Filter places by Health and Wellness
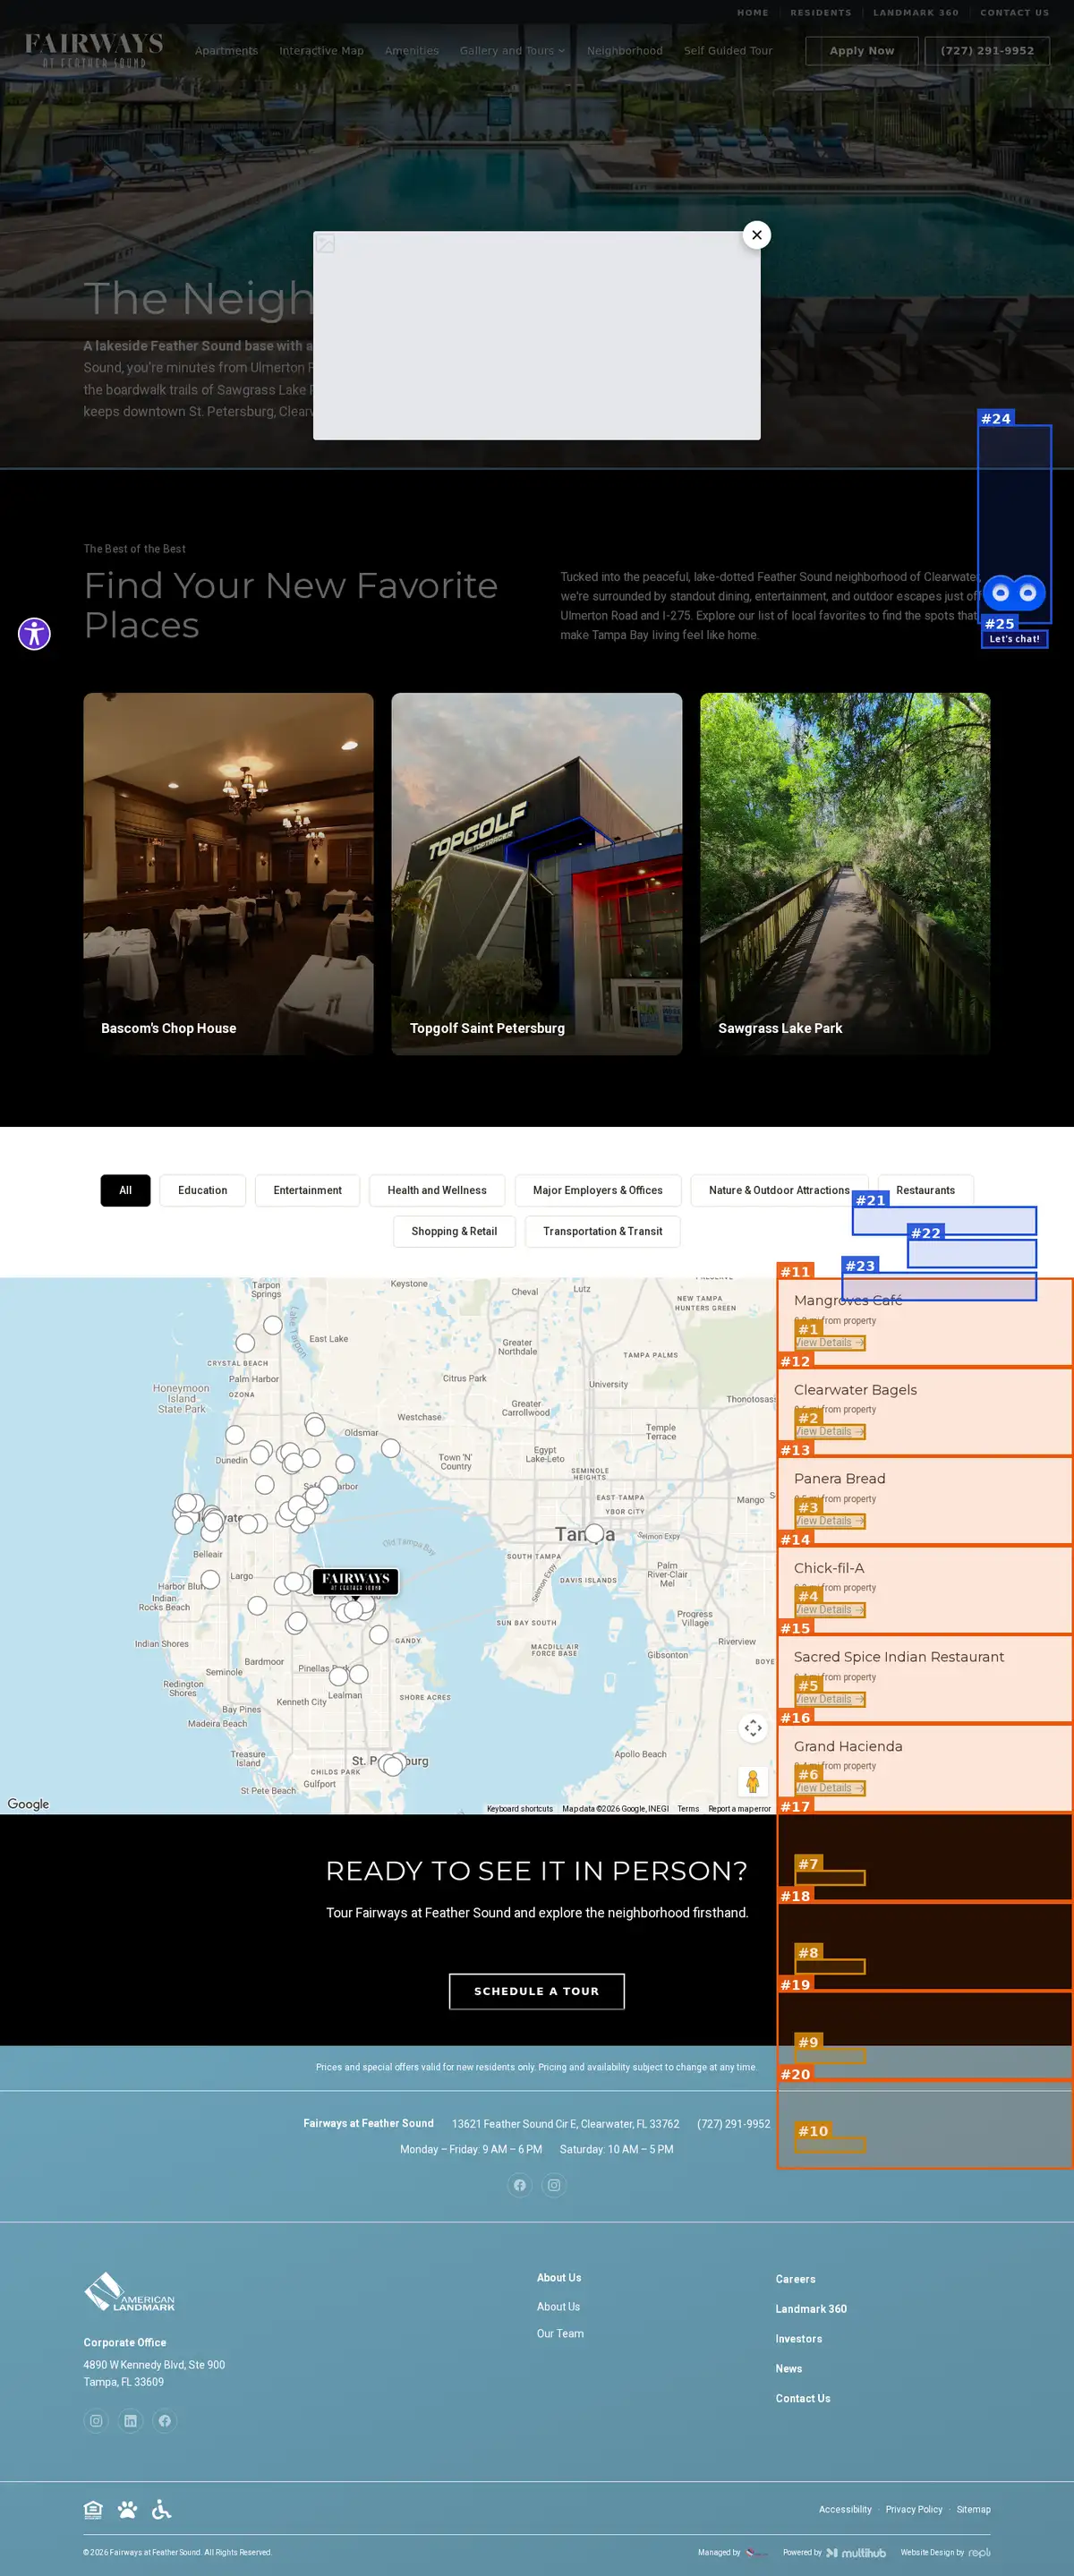The height and width of the screenshot is (2576, 1074). (x=437, y=1190)
